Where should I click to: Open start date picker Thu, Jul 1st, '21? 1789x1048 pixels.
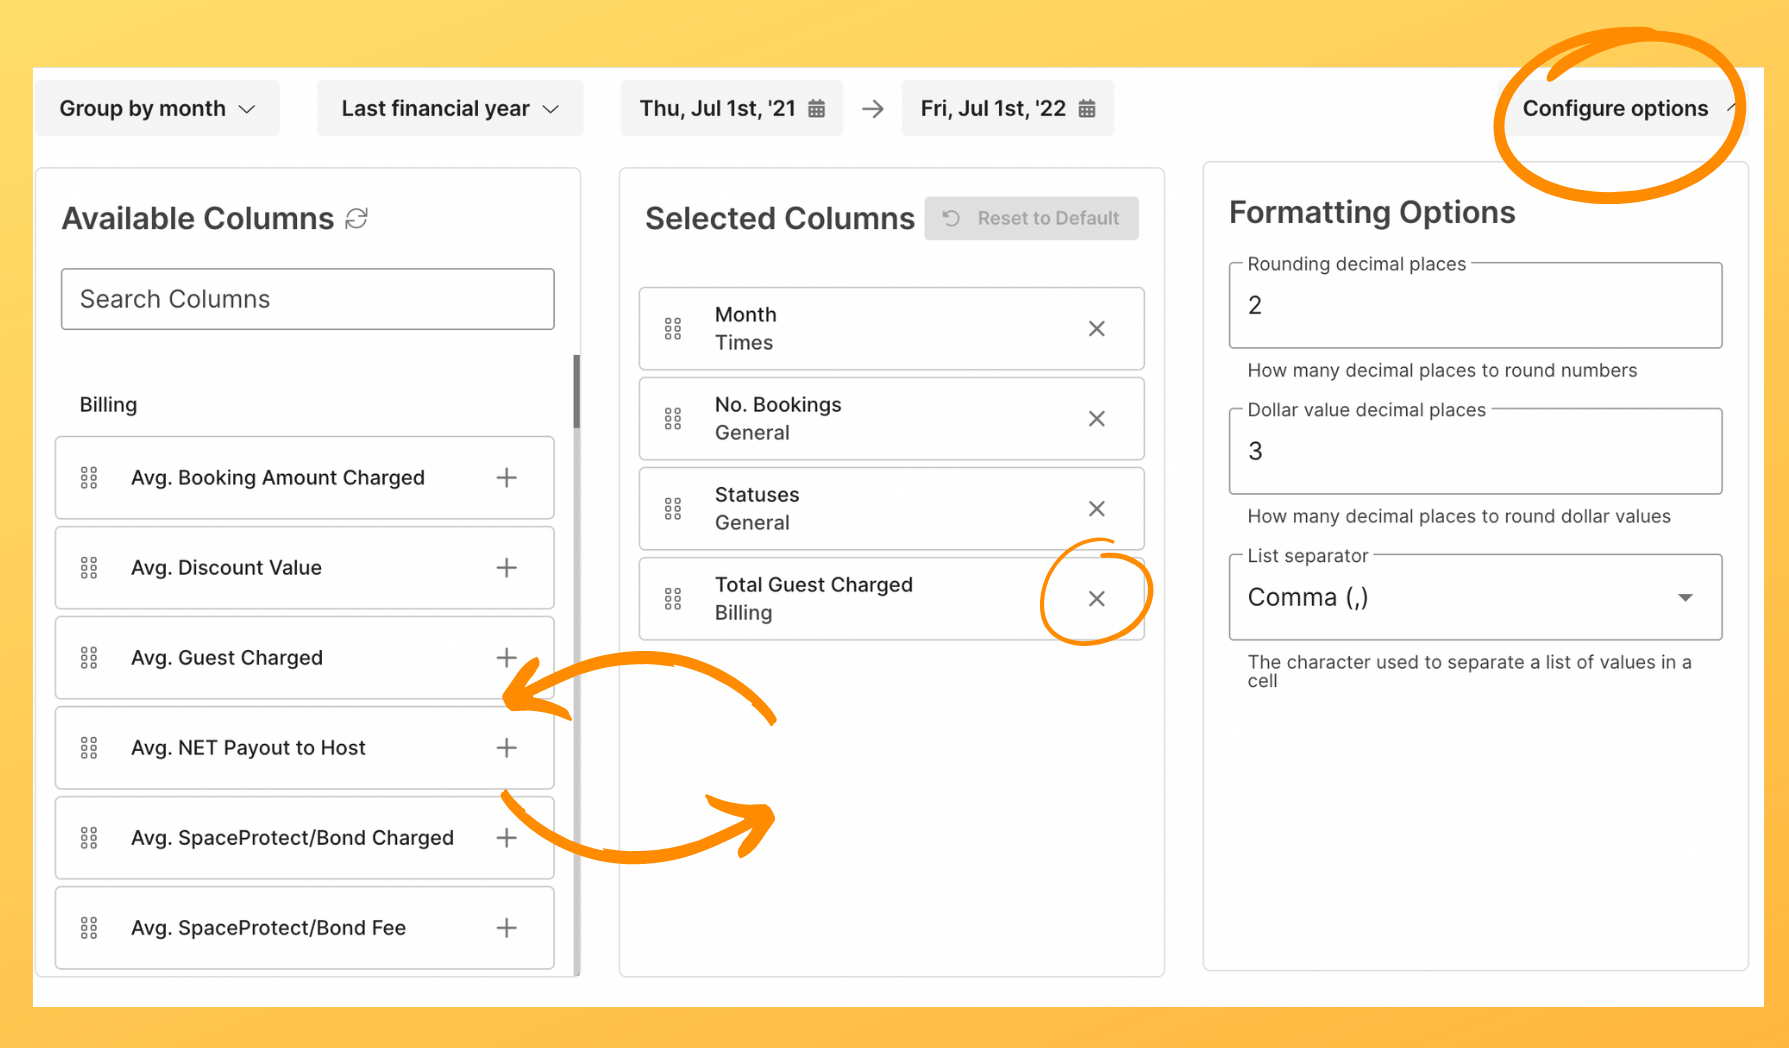coord(731,108)
